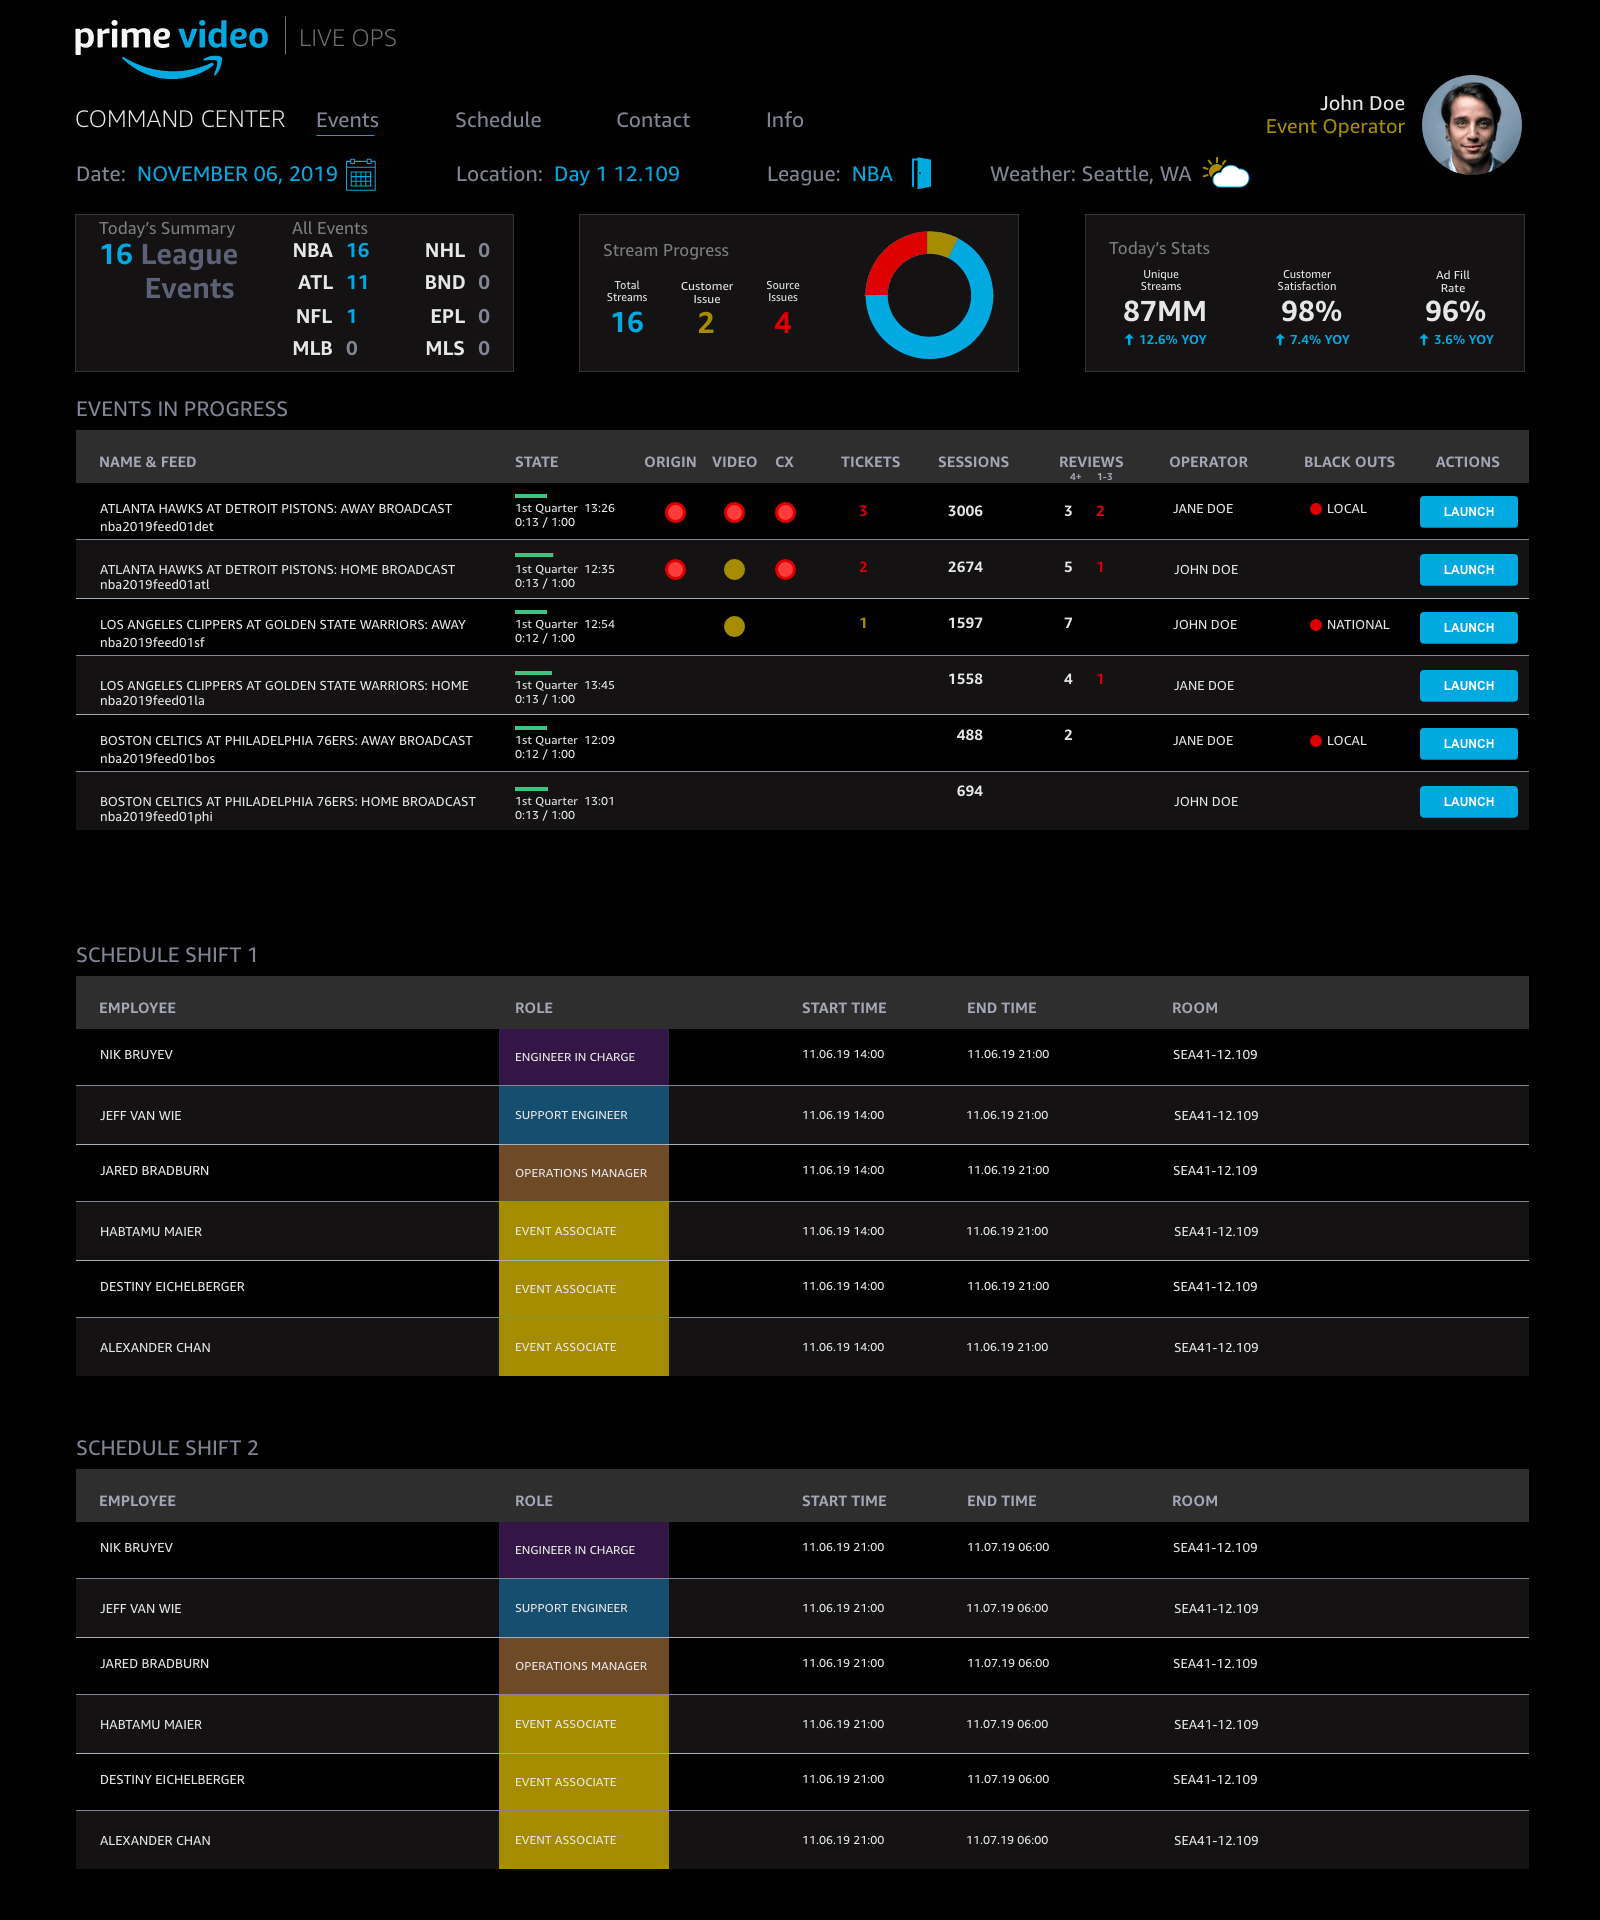The image size is (1600, 1920).
Task: Switch to the Schedule tab
Action: tap(497, 120)
